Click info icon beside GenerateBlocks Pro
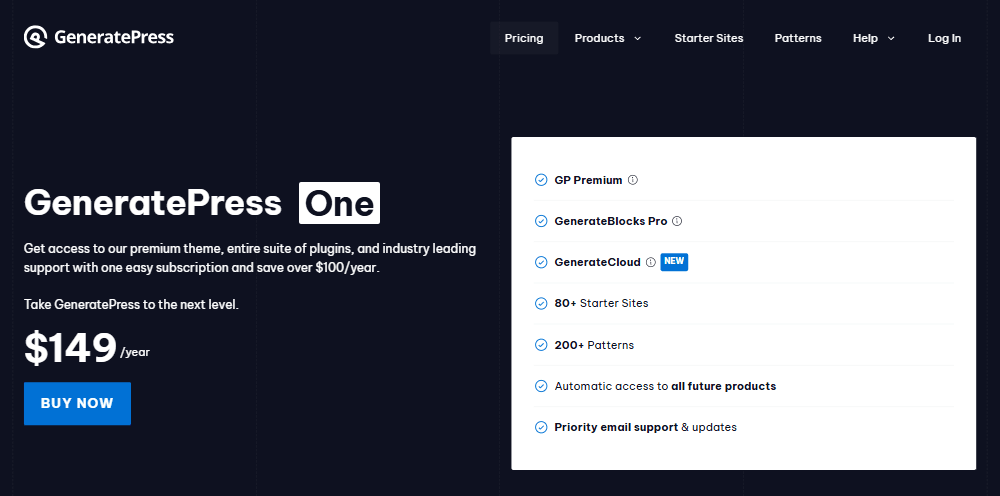This screenshot has height=496, width=1000. (x=677, y=221)
